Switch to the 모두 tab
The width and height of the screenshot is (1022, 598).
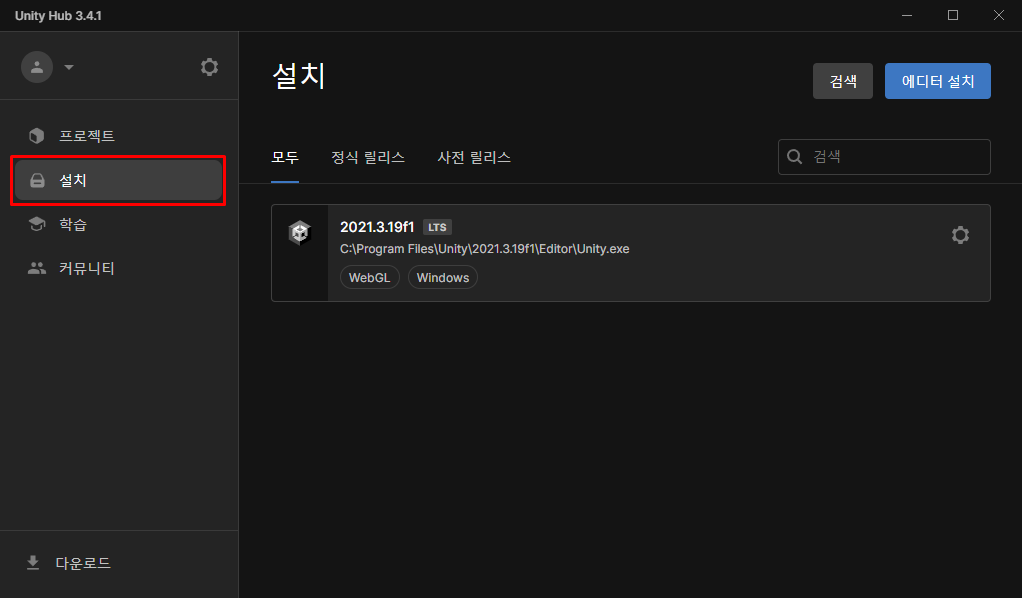pos(285,158)
